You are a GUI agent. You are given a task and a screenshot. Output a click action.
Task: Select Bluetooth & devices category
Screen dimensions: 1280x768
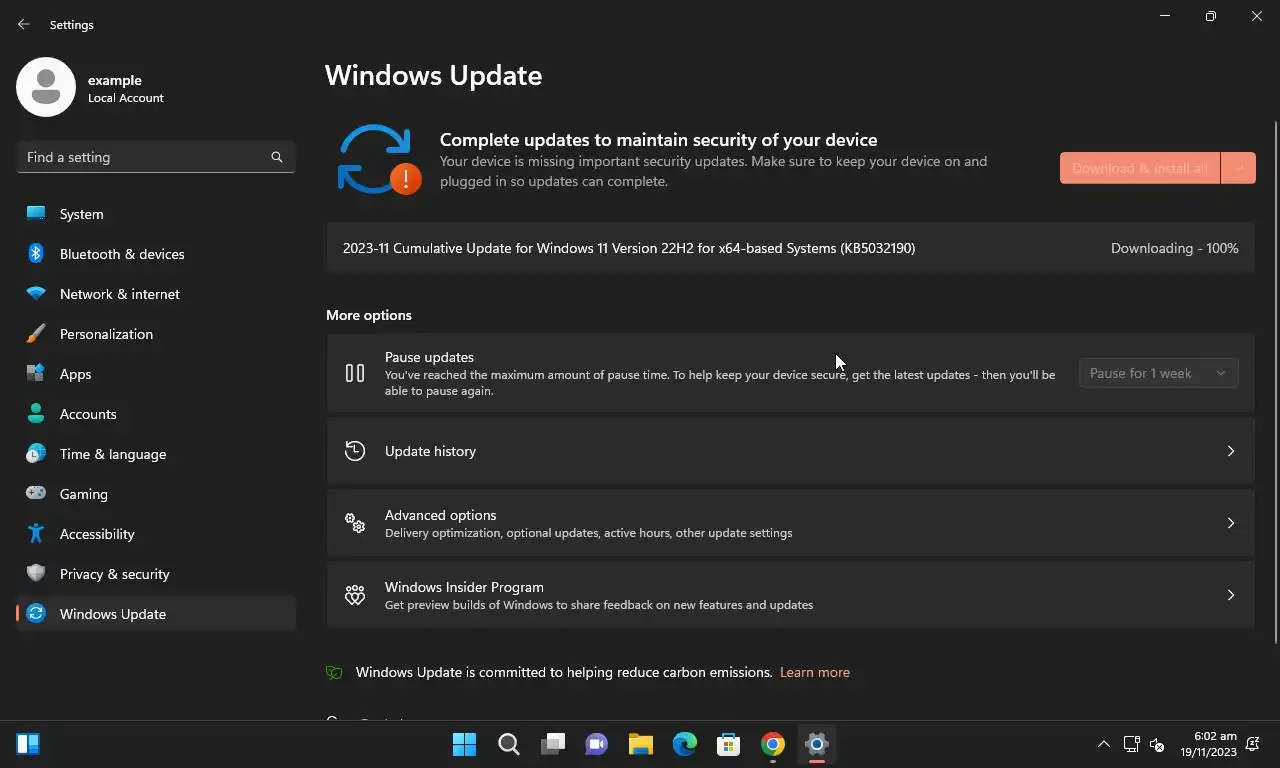coord(156,254)
